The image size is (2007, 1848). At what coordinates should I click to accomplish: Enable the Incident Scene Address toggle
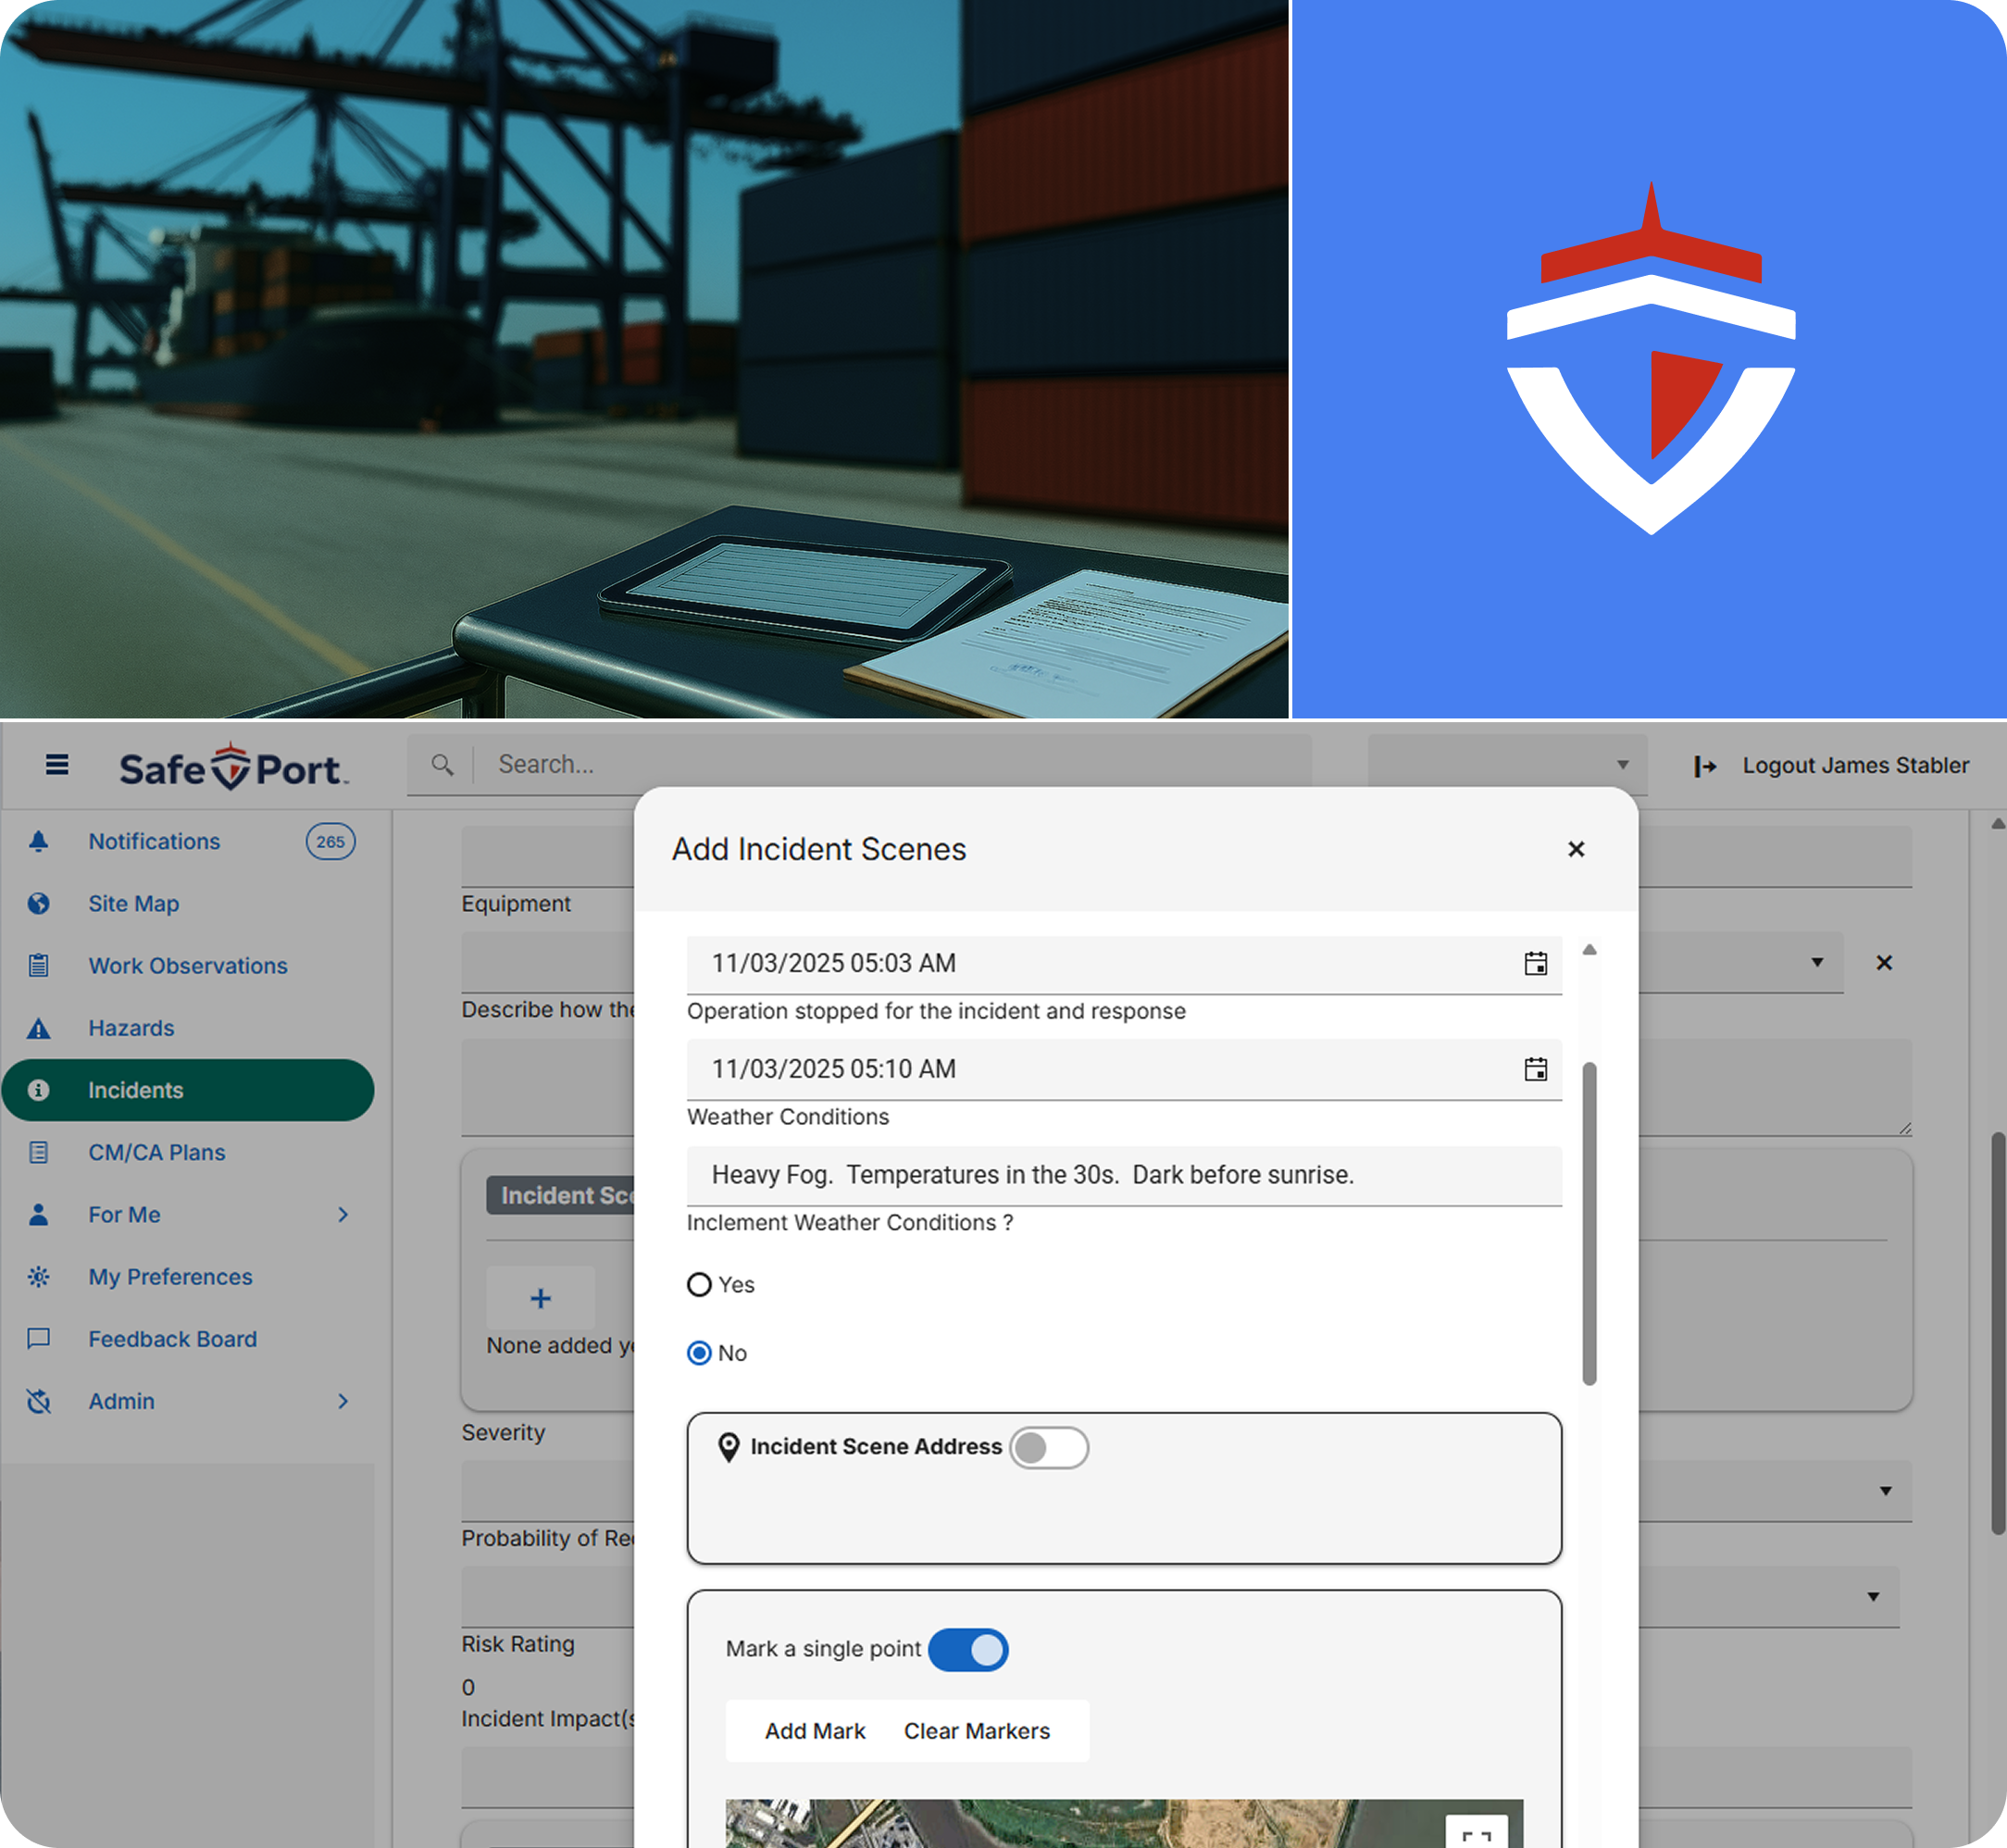click(1048, 1447)
